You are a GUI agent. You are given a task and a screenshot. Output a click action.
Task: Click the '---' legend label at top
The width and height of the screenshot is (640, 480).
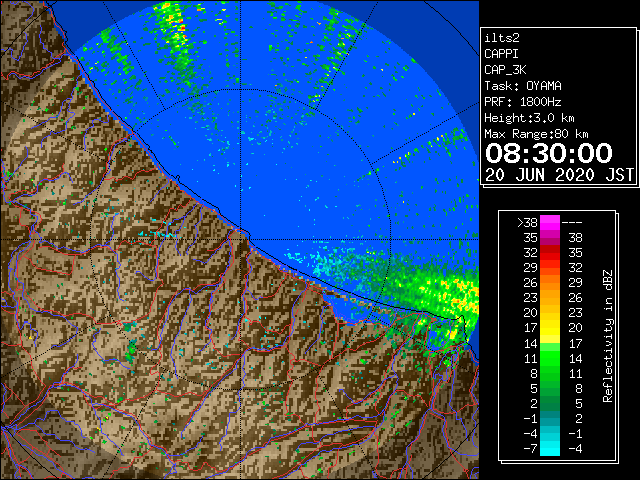click(x=572, y=223)
